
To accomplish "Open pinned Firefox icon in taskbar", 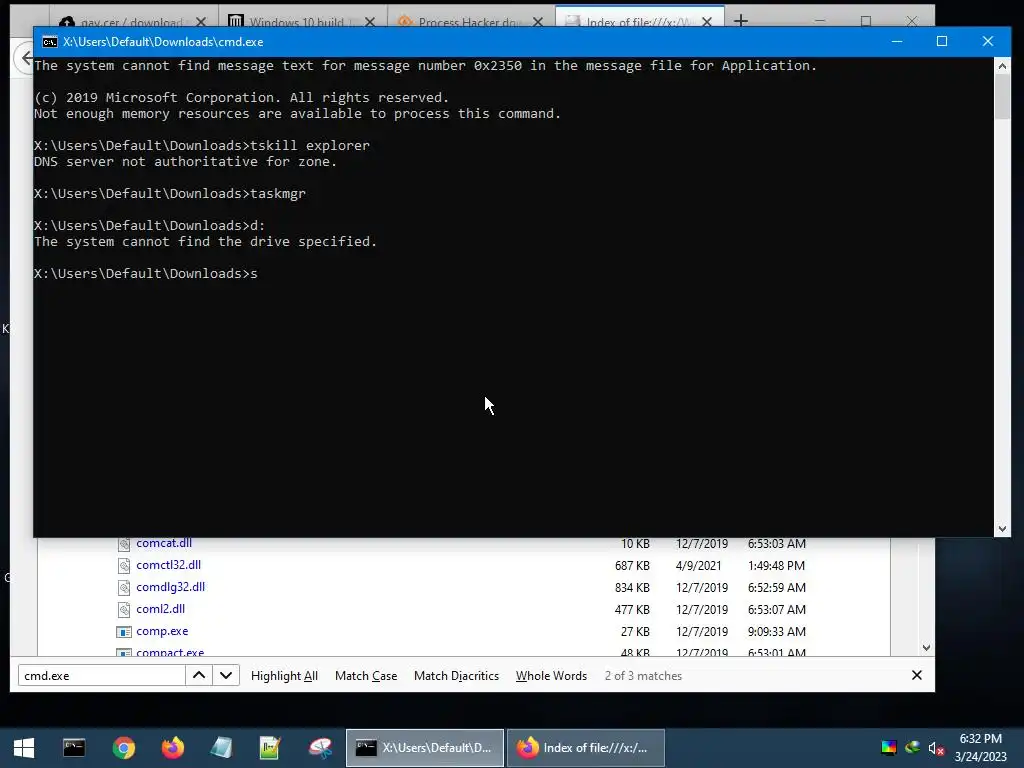I will click(172, 748).
